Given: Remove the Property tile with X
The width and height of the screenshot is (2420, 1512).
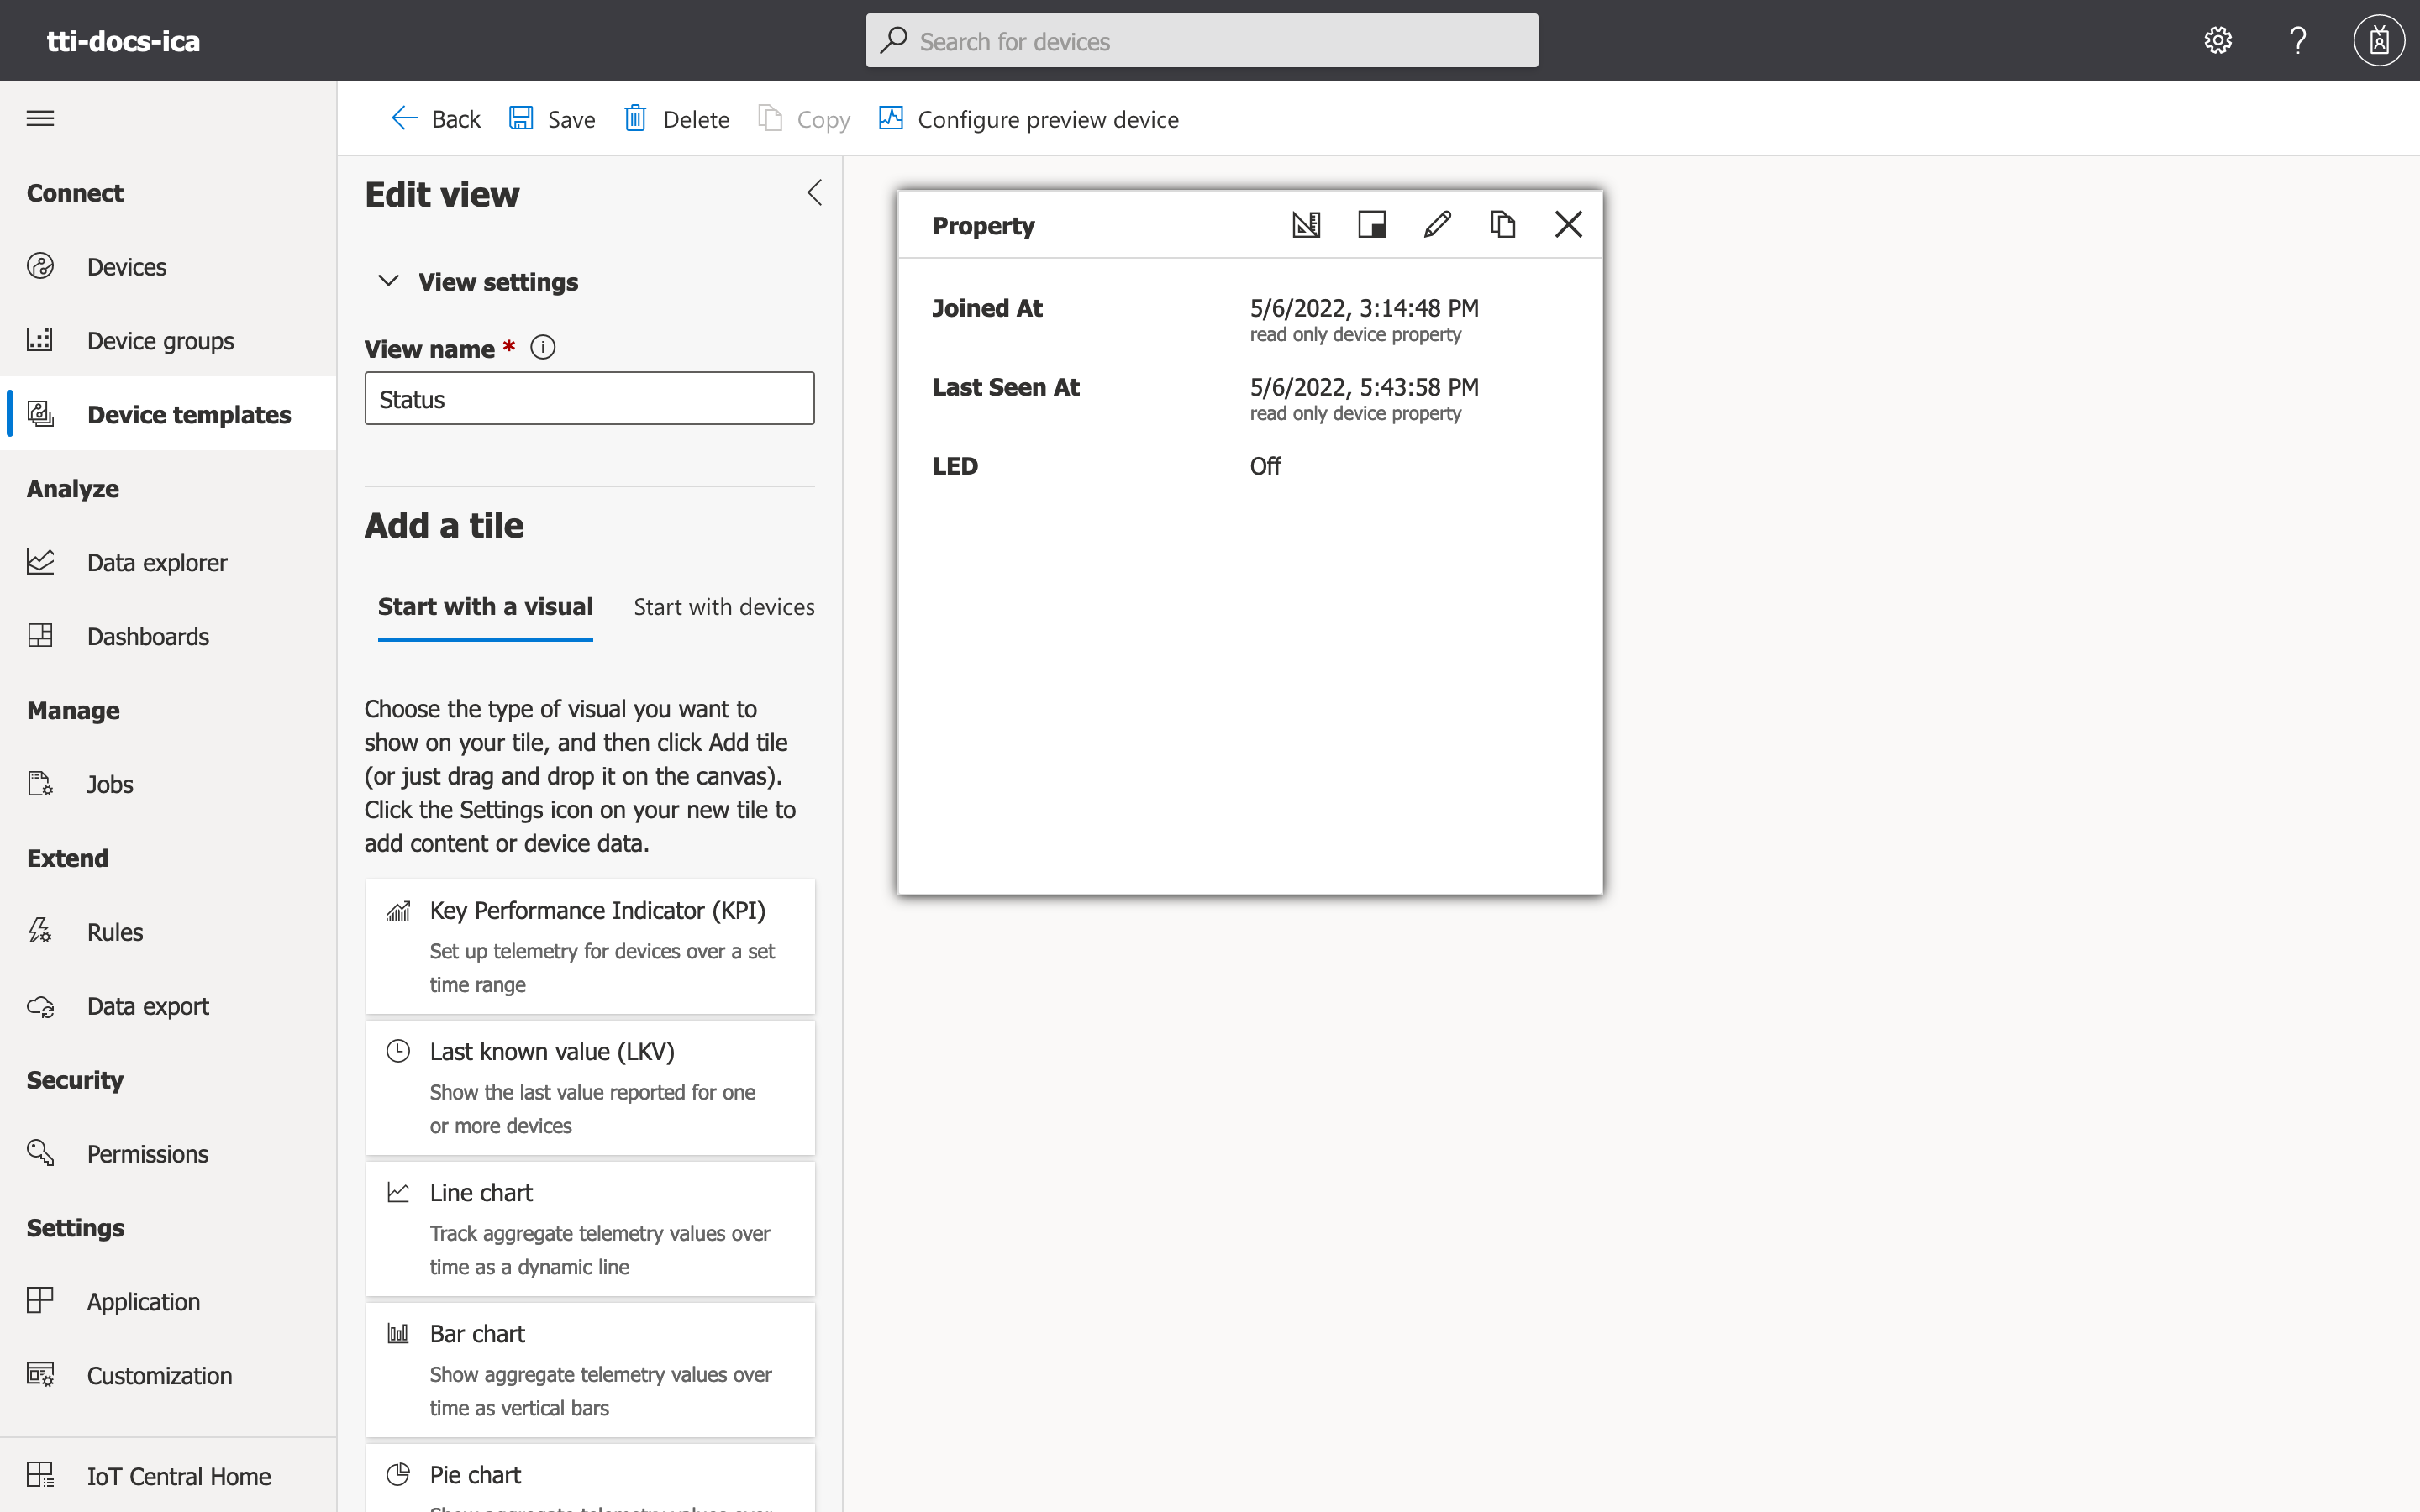Looking at the screenshot, I should pyautogui.click(x=1568, y=224).
